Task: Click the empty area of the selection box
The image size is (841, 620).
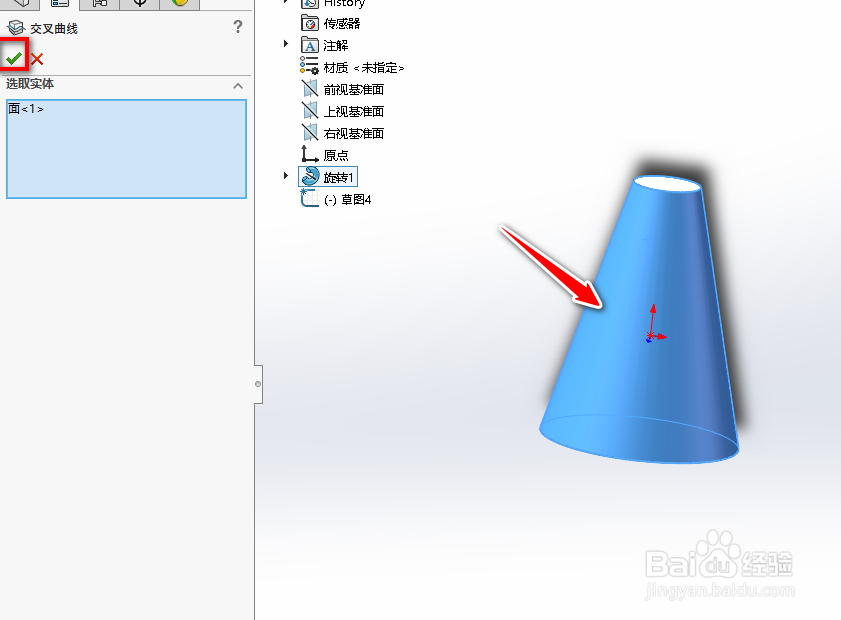Action: point(127,158)
